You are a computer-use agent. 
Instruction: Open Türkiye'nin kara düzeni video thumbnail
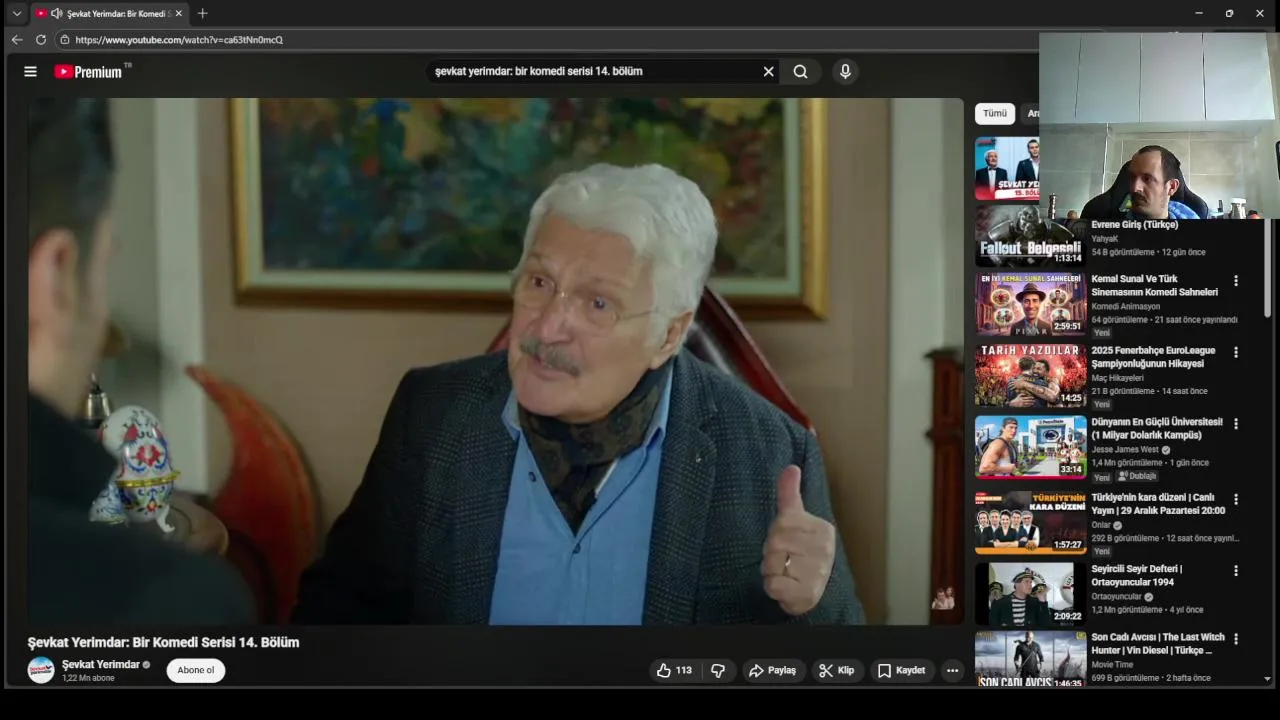tap(1030, 522)
